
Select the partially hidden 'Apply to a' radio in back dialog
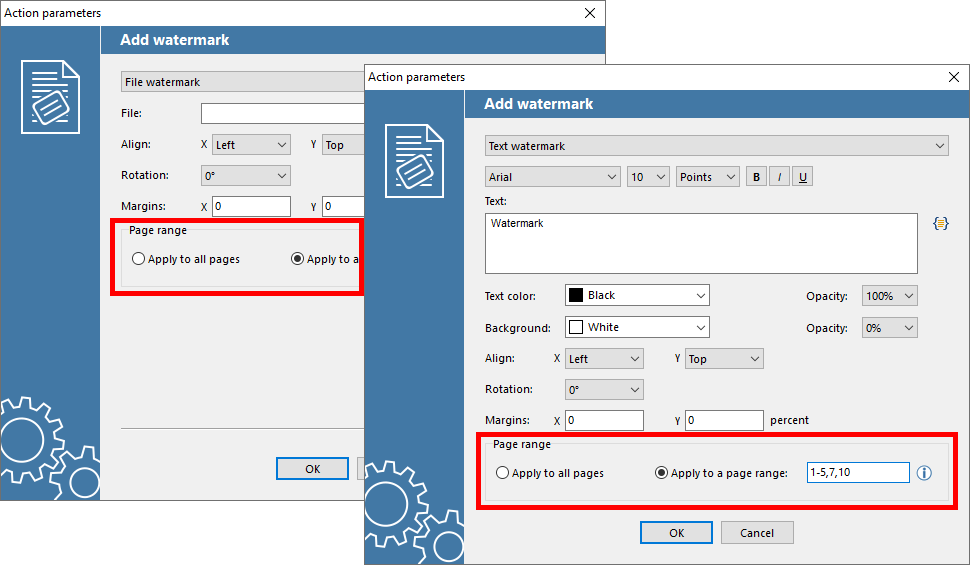325,259
